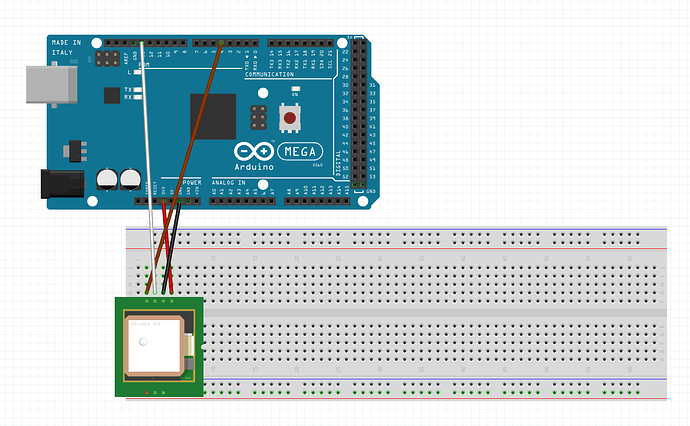Click the L indicator LED

point(138,72)
